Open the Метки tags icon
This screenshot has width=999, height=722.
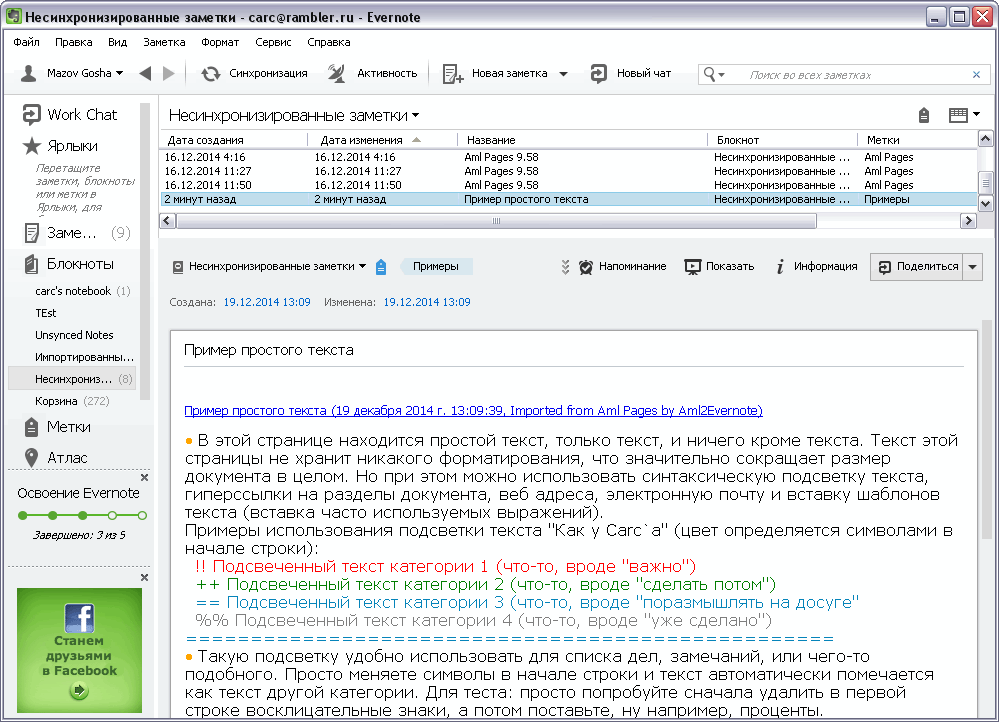click(x=31, y=427)
